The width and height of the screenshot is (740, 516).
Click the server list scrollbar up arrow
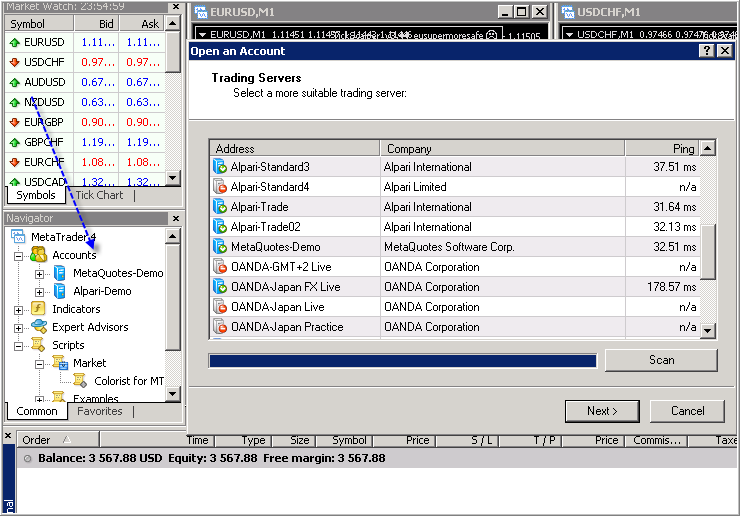click(707, 148)
